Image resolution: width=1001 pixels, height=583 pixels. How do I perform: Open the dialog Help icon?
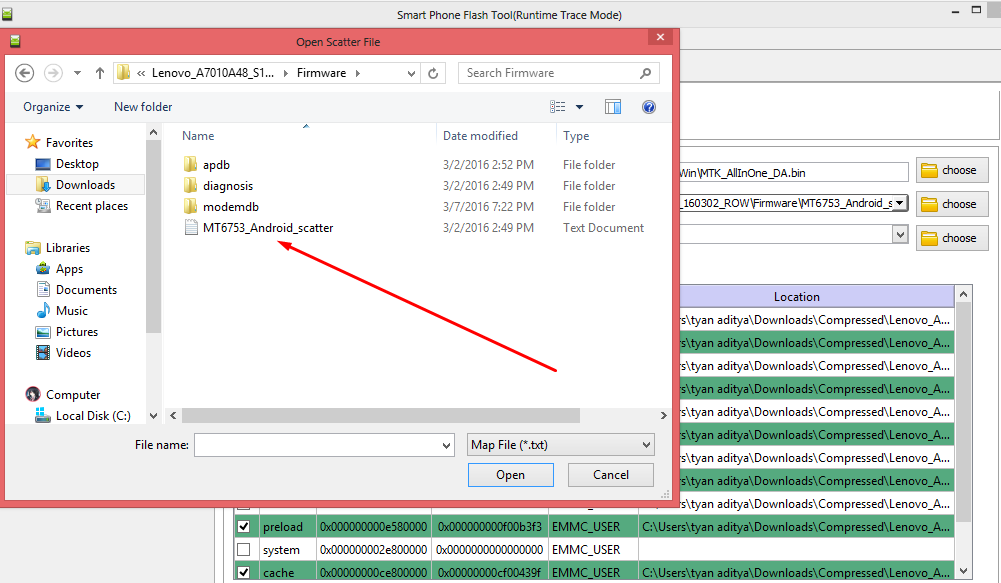tap(648, 107)
